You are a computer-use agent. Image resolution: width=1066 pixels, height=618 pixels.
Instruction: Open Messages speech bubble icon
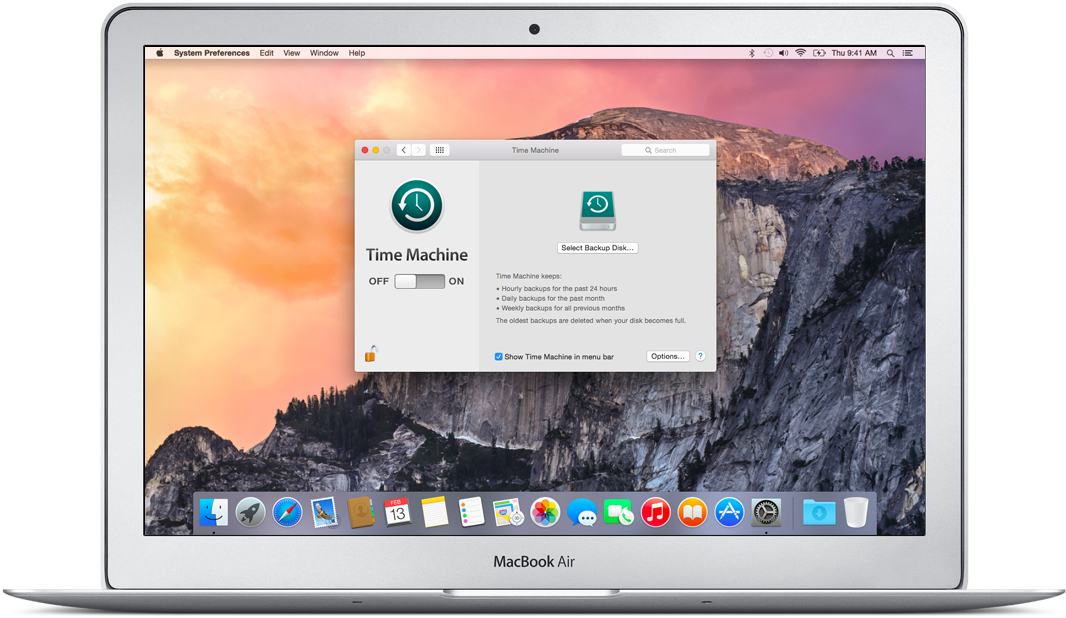[582, 513]
